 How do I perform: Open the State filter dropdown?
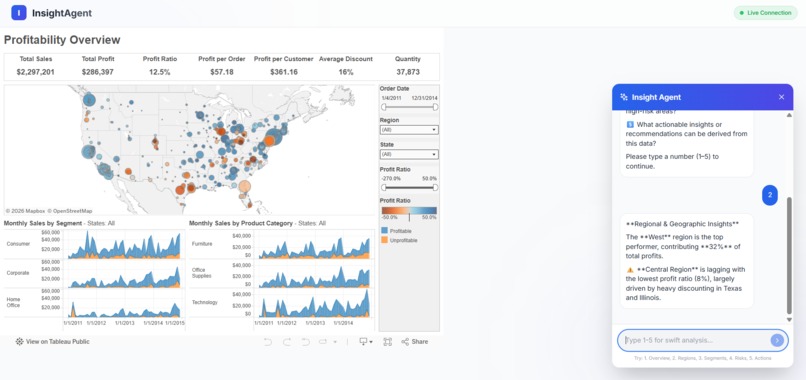click(x=409, y=154)
